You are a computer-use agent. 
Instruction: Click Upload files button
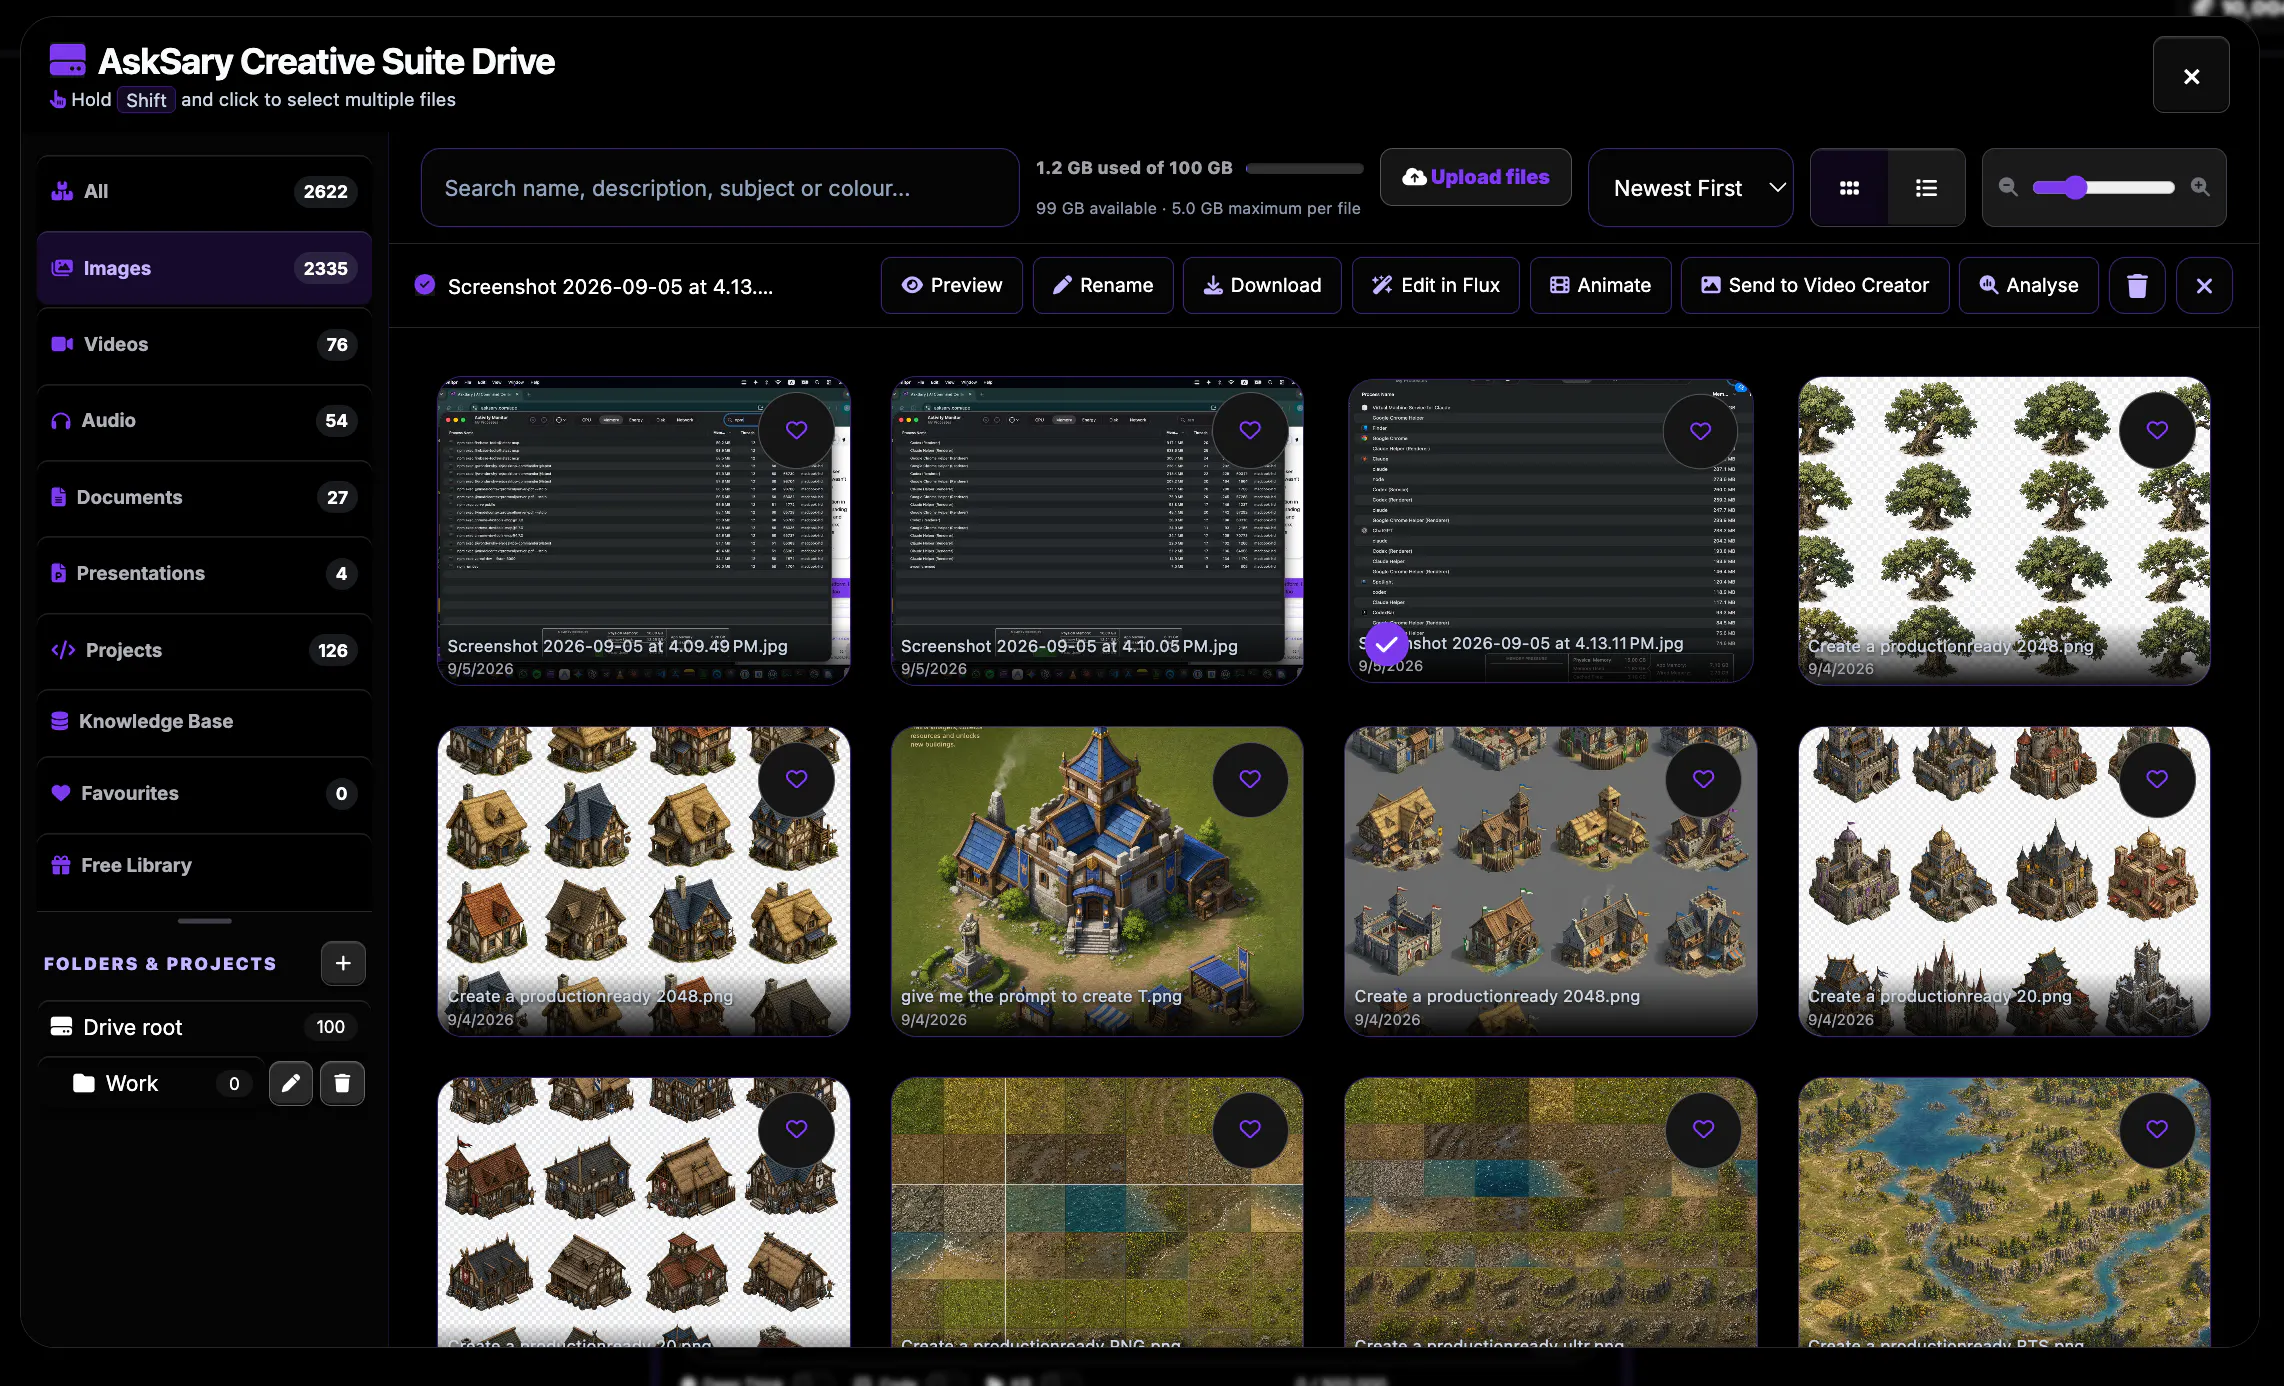[x=1476, y=177]
